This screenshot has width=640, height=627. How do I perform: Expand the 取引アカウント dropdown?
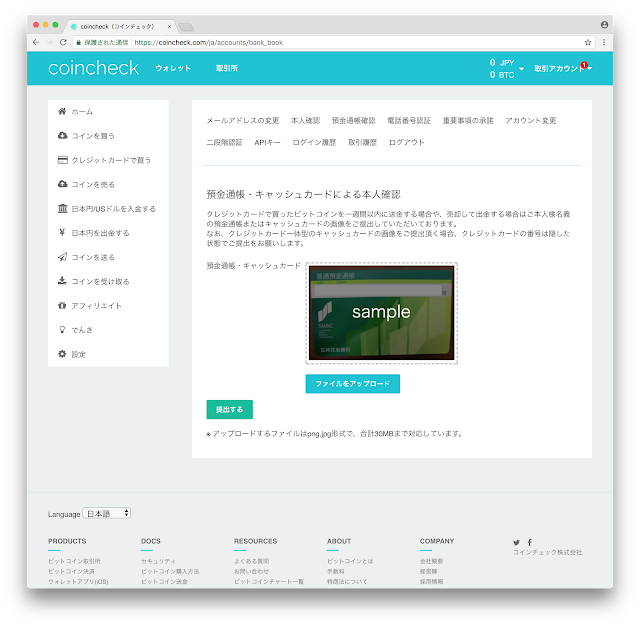563,69
